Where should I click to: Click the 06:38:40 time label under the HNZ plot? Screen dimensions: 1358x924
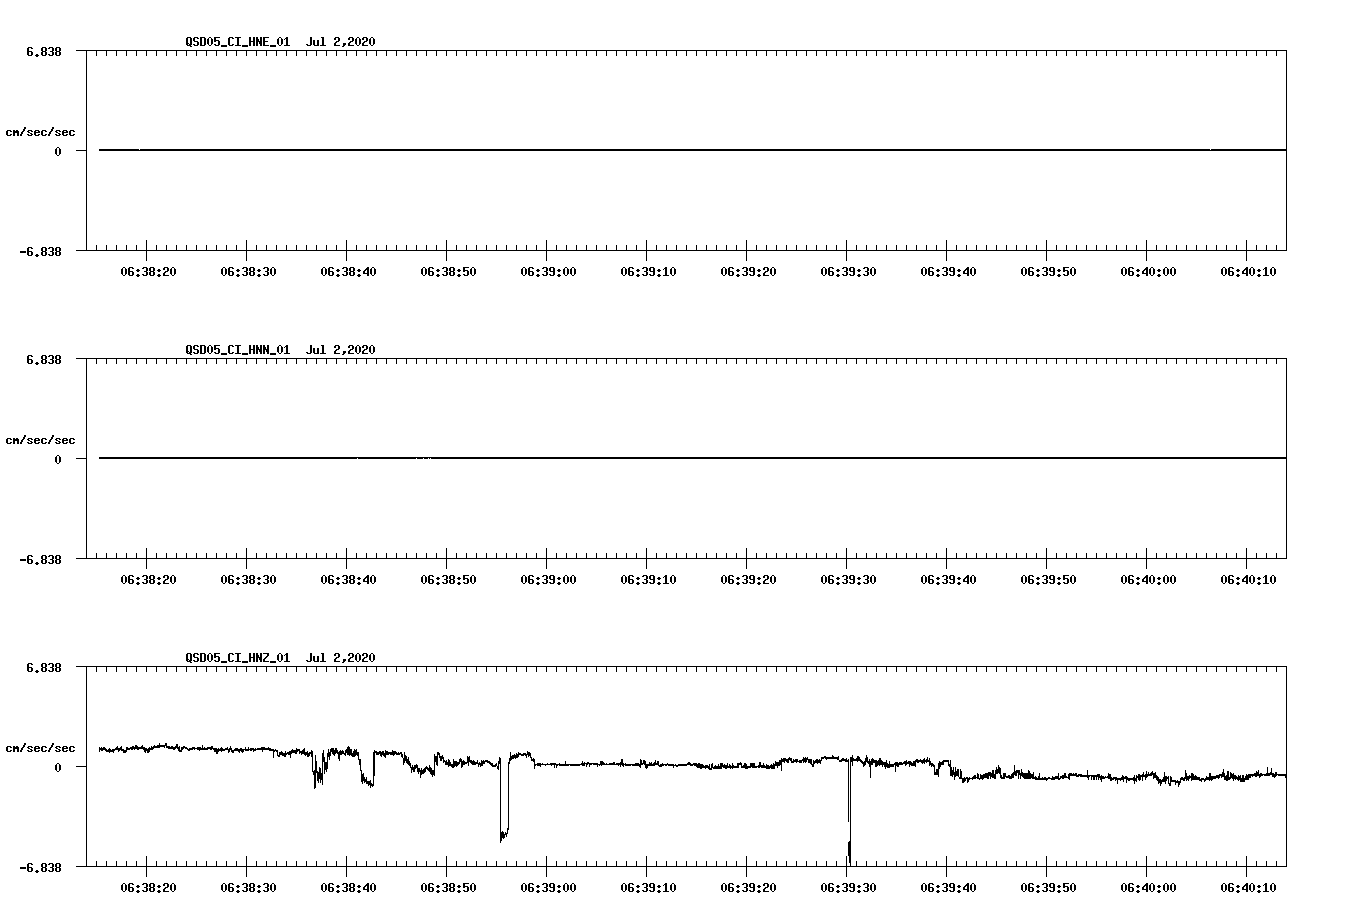[x=348, y=887]
